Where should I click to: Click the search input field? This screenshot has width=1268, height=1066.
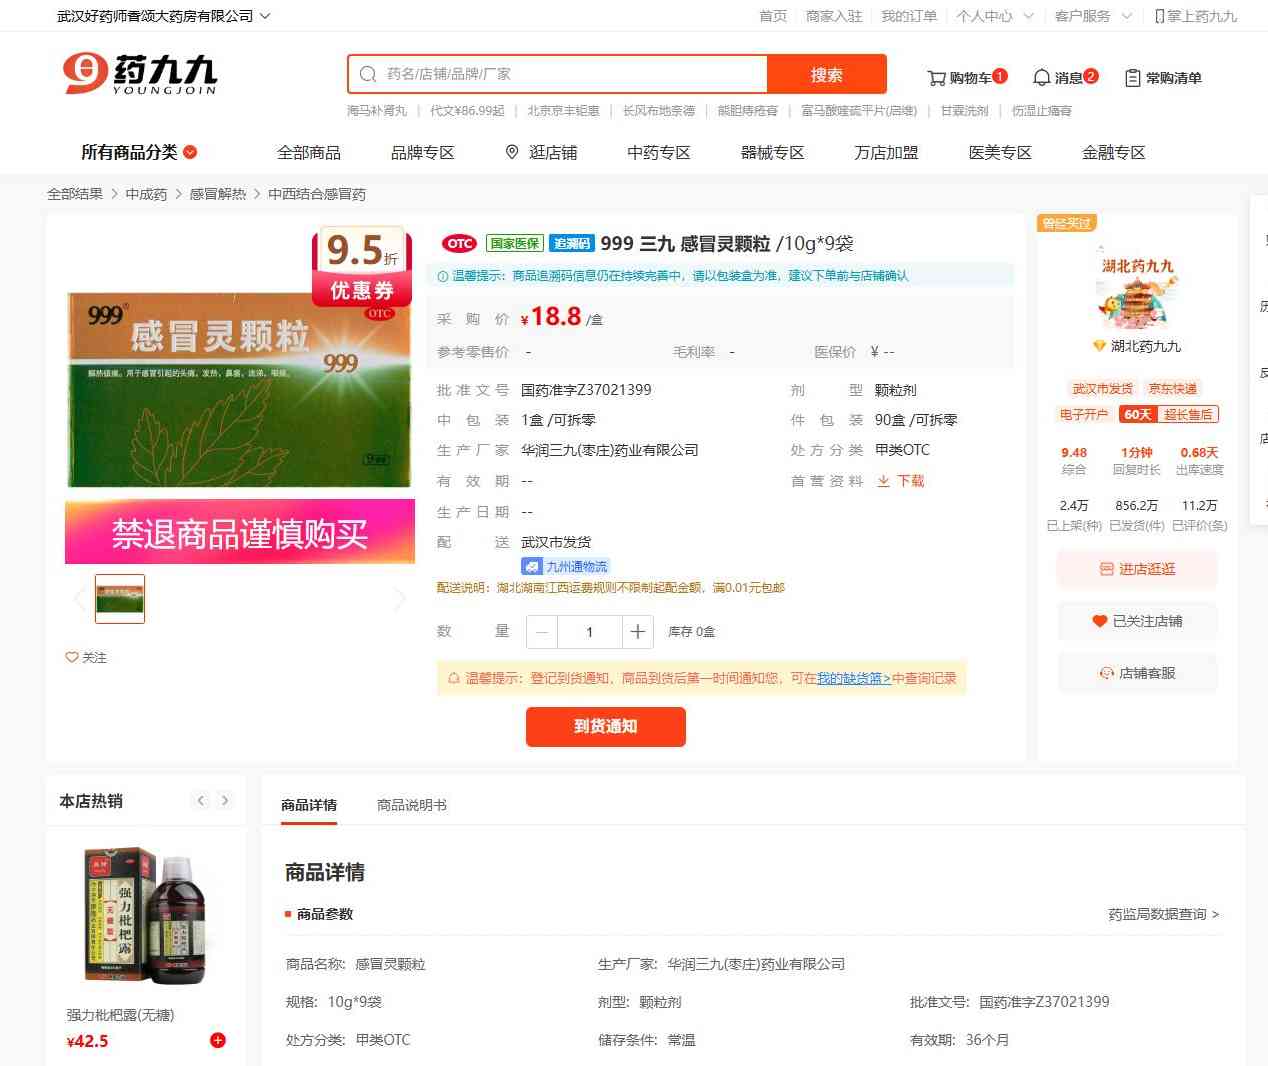(x=570, y=74)
